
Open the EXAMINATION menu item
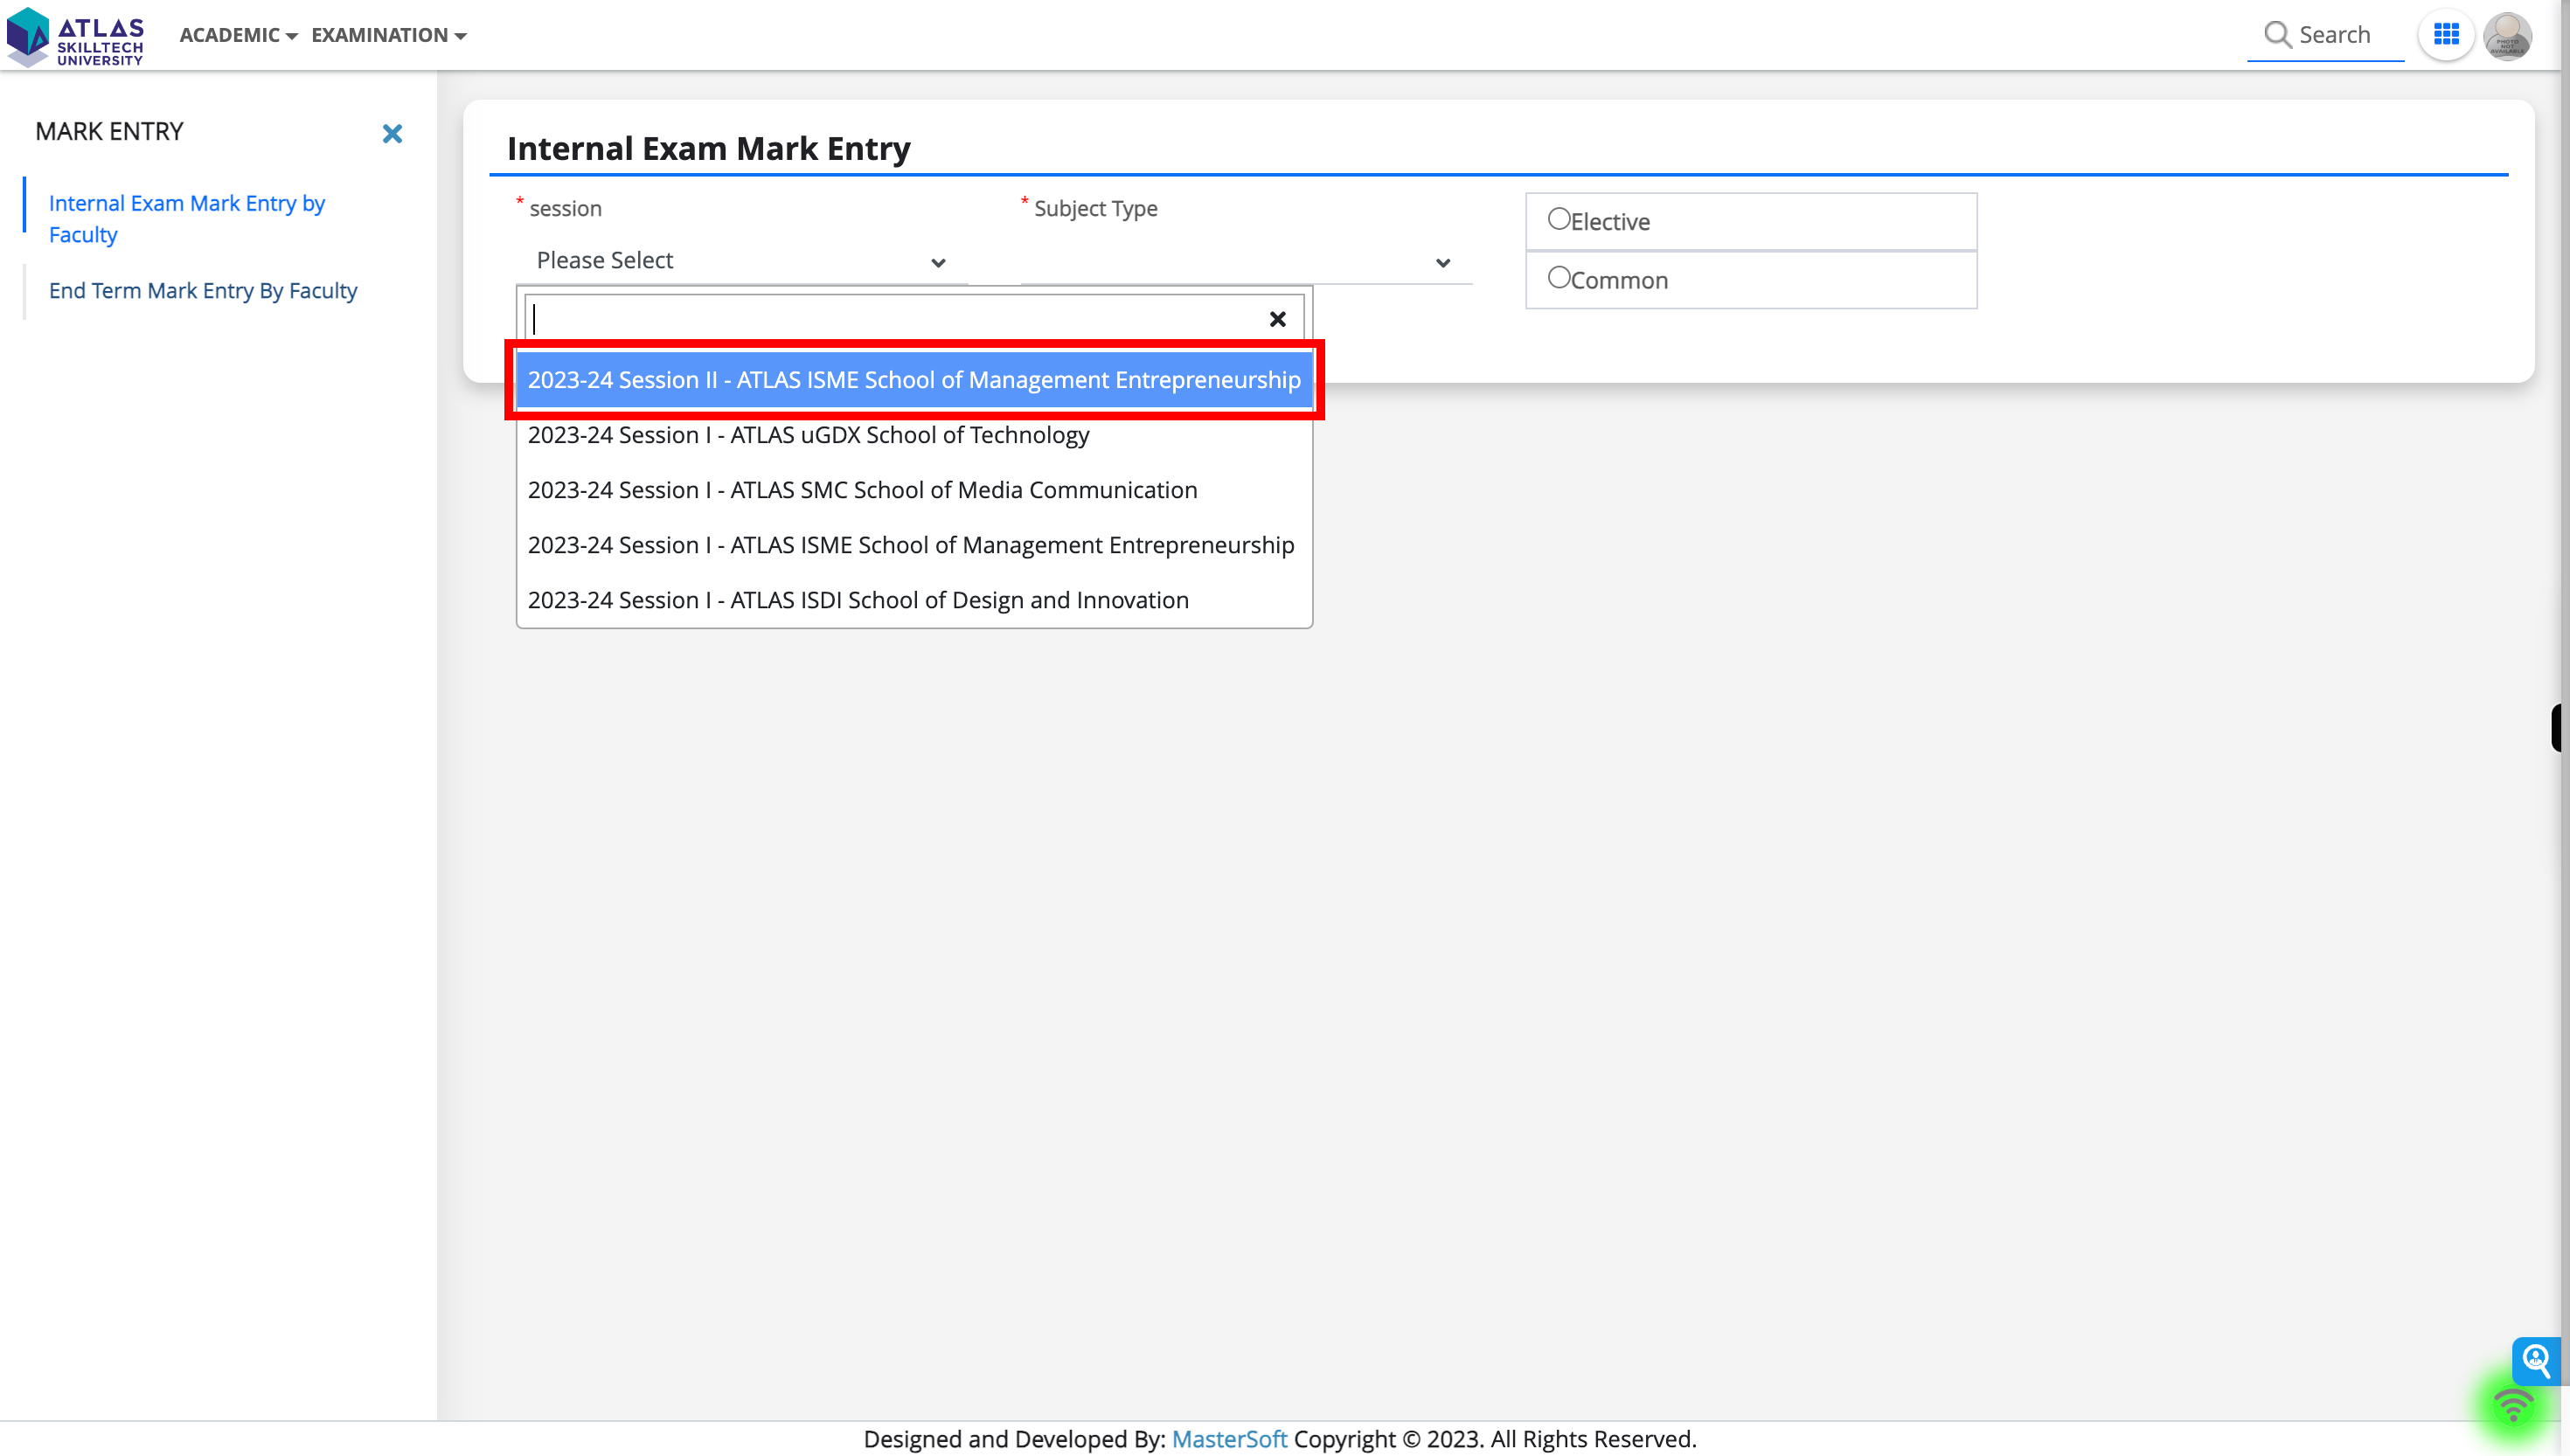[x=379, y=33]
